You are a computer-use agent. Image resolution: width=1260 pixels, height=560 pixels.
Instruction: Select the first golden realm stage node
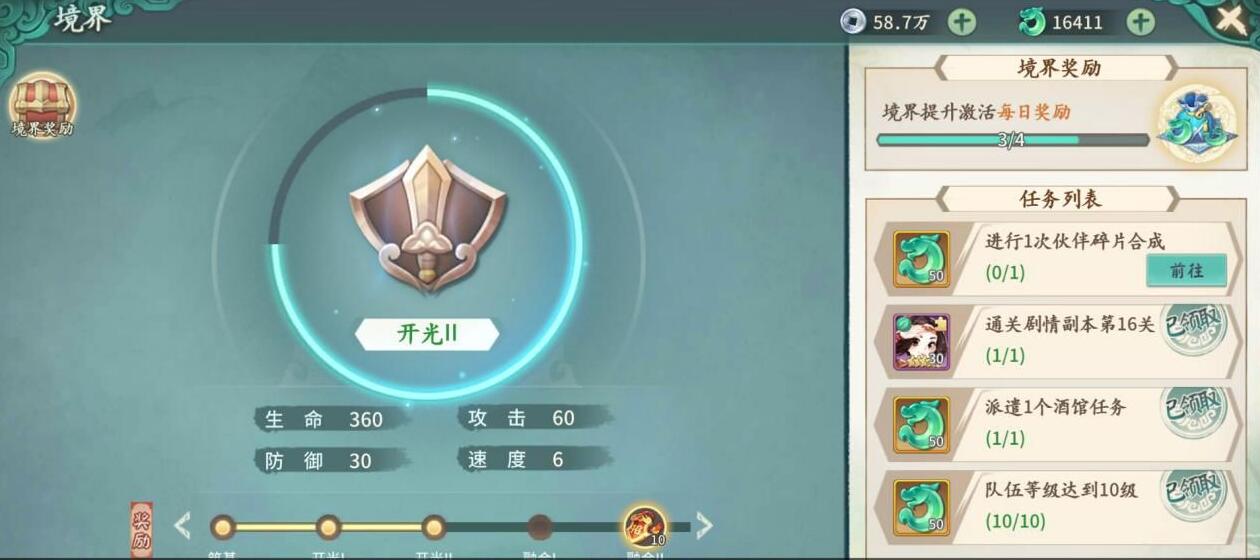point(223,527)
